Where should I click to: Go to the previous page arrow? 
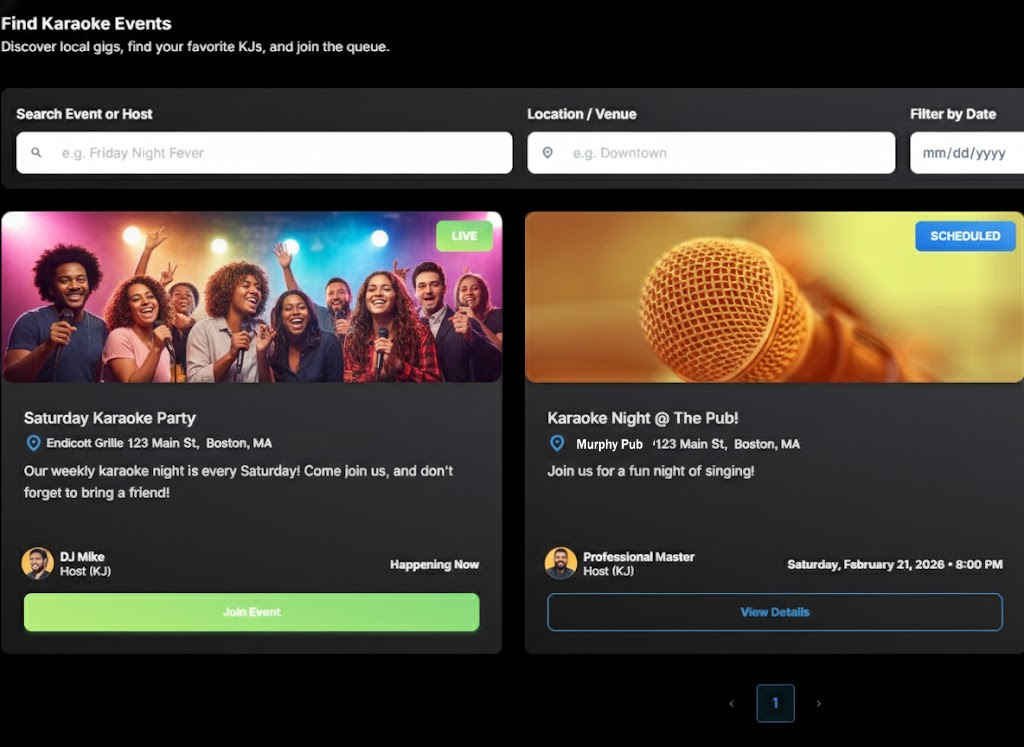(x=731, y=704)
